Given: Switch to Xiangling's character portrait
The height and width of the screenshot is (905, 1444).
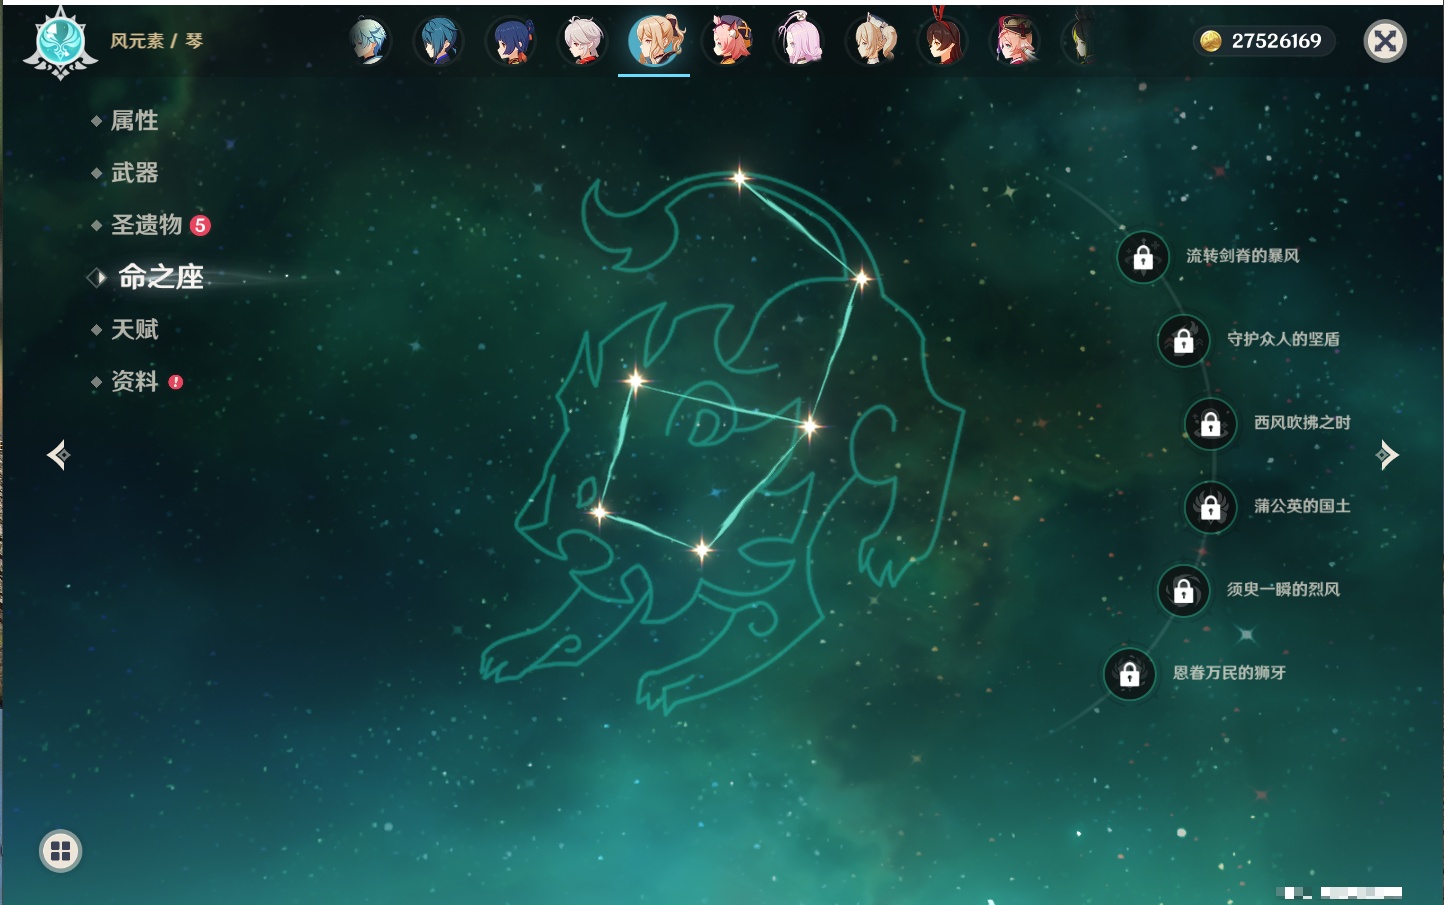Looking at the screenshot, I should [x=511, y=42].
